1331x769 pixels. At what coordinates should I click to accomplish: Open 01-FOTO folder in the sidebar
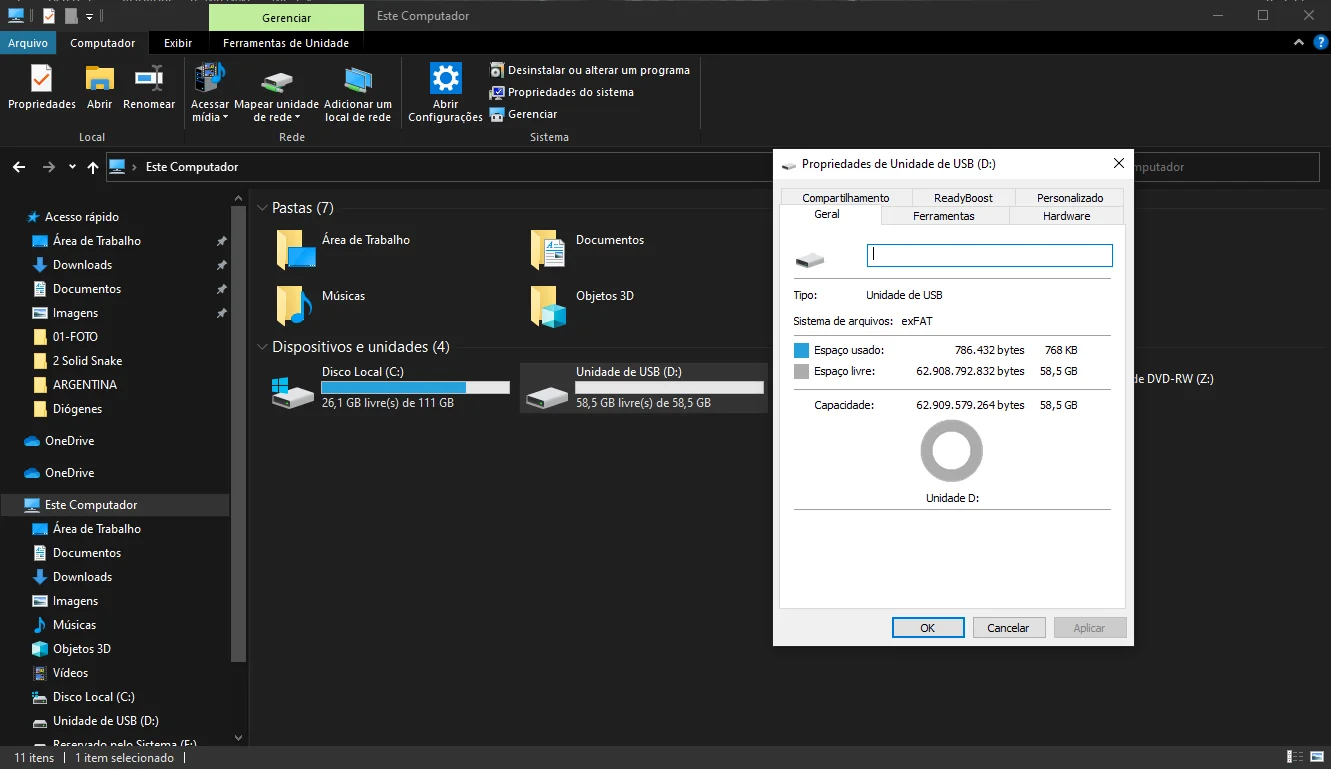point(75,337)
